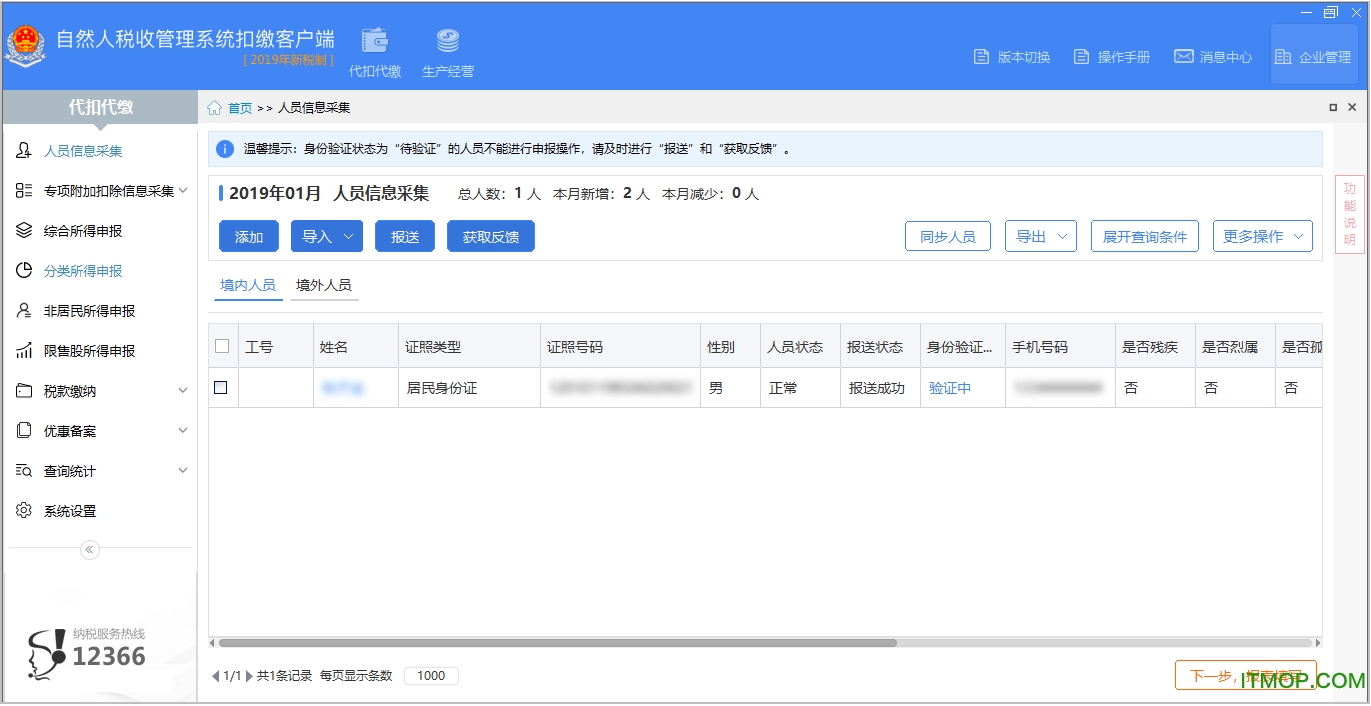
Task: Click the 获取反馈 button
Action: [x=490, y=237]
